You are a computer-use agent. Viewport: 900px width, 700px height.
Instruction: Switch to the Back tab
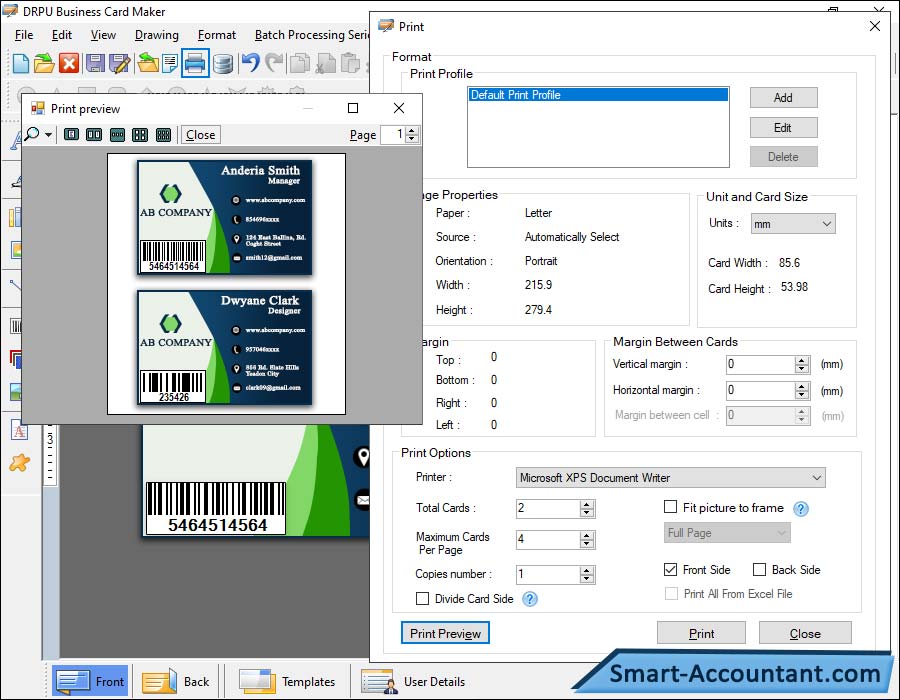pos(176,681)
